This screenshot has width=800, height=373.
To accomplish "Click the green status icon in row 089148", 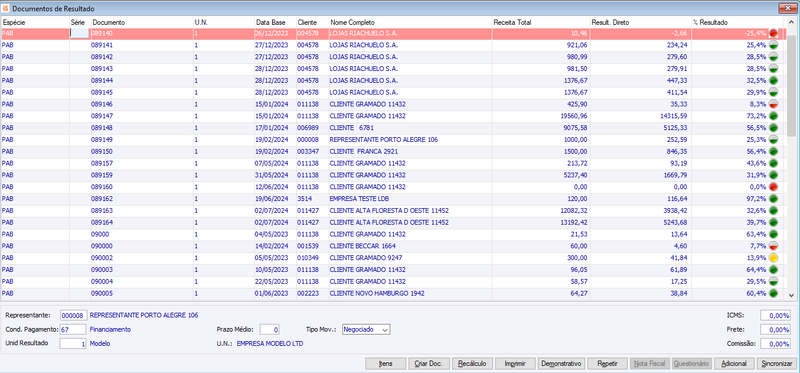I will pyautogui.click(x=773, y=128).
